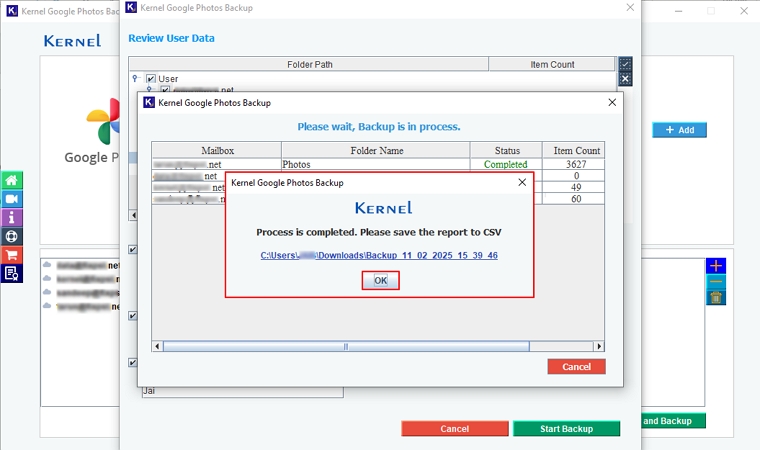Click the Folder Name column header

pos(376,150)
